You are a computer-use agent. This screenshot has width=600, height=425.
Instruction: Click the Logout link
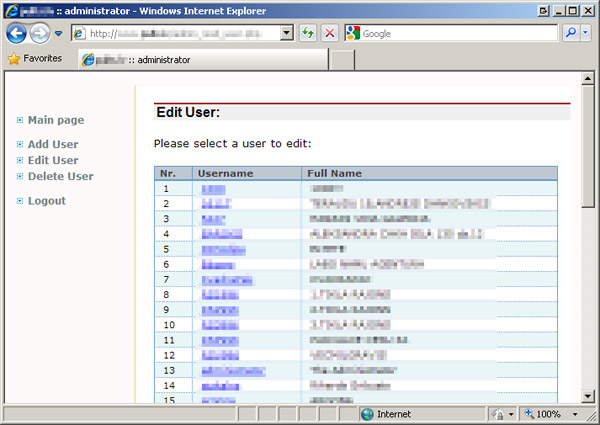click(46, 201)
